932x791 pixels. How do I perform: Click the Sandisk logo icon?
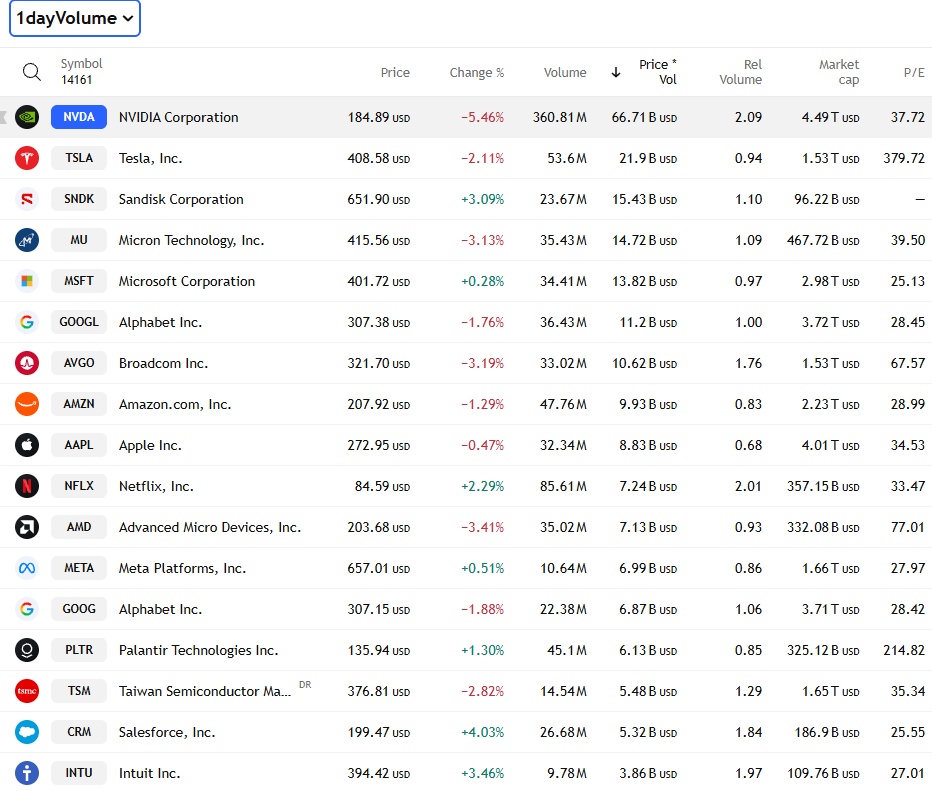click(27, 199)
